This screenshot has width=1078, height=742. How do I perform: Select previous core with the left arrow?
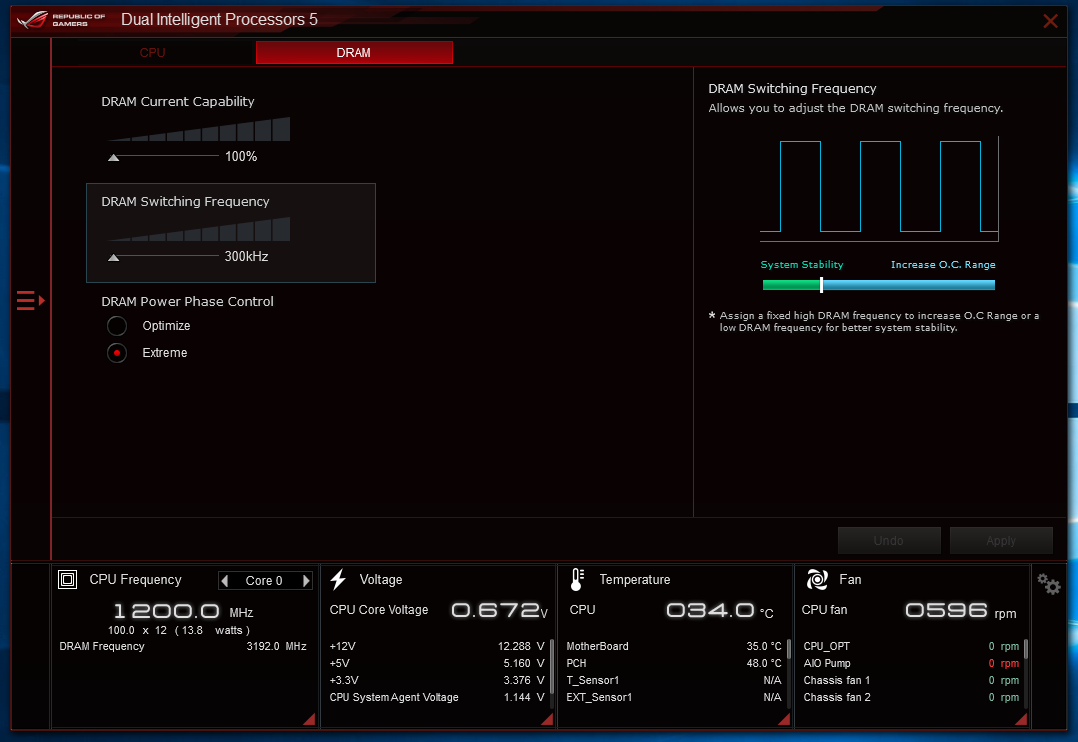pyautogui.click(x=225, y=580)
